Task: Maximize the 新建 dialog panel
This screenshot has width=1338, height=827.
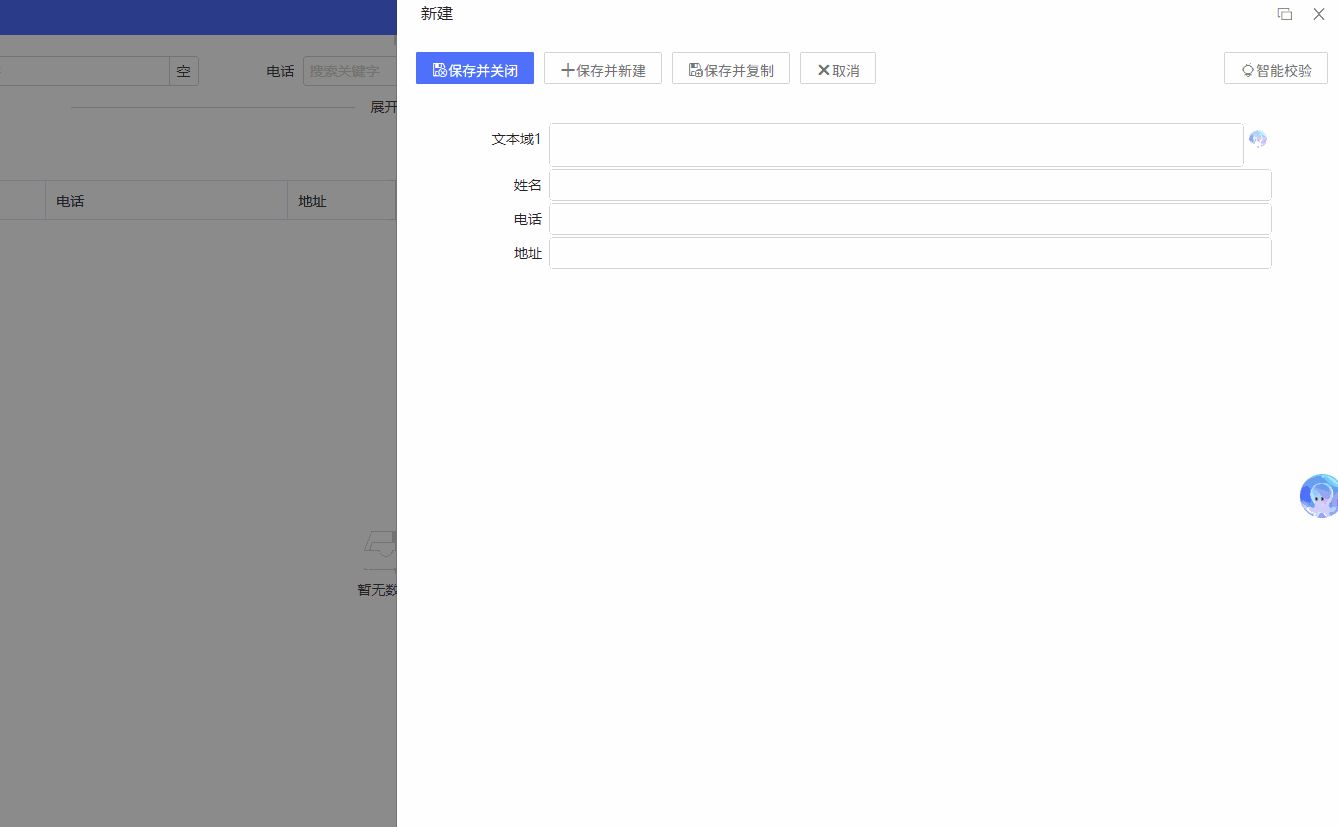Action: click(1285, 14)
